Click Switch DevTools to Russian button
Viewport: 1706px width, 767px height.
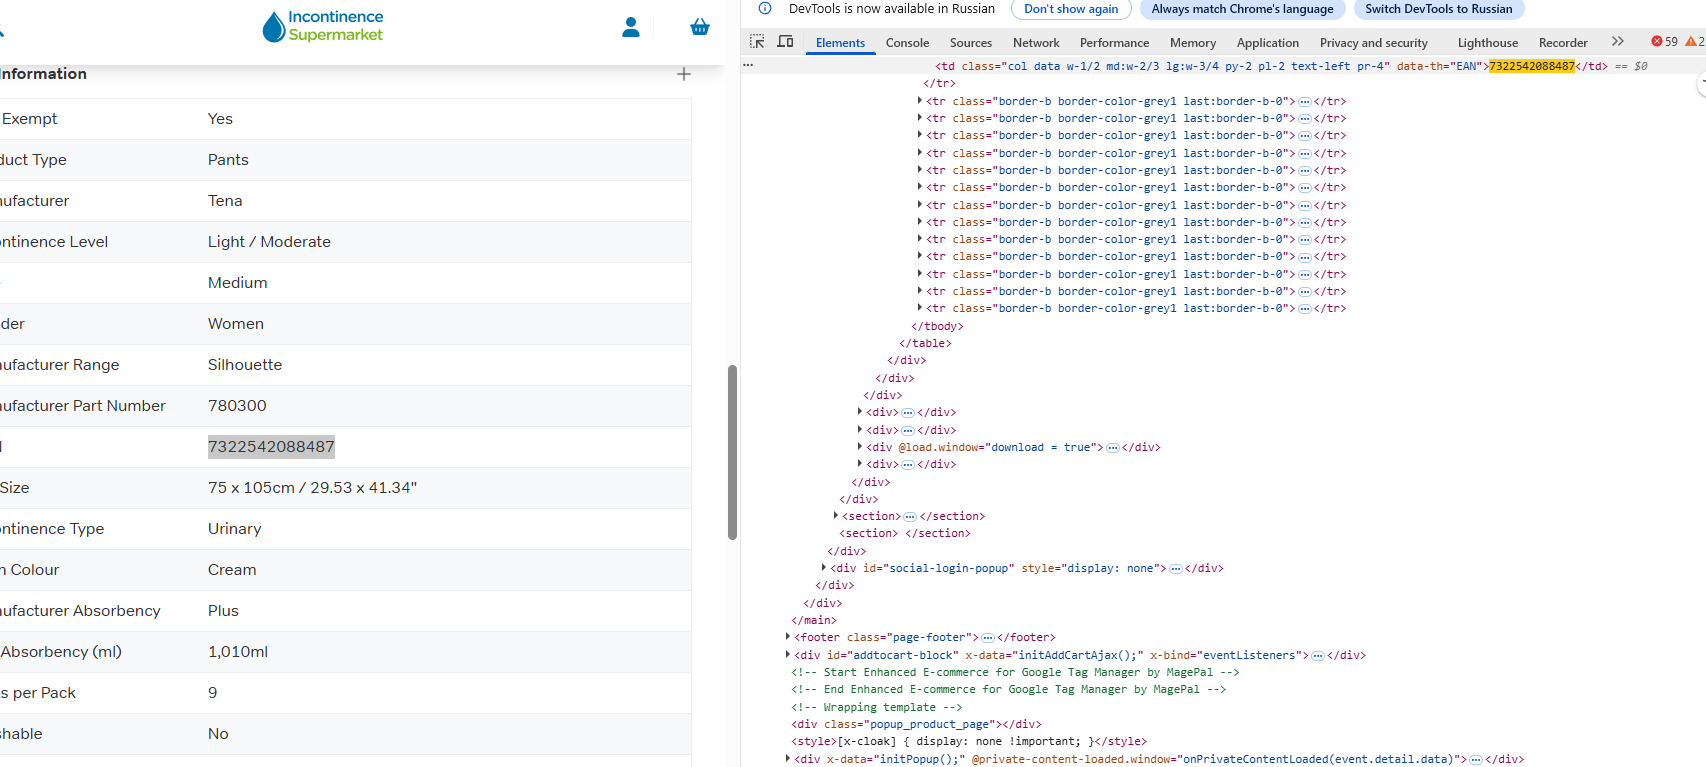1438,9
